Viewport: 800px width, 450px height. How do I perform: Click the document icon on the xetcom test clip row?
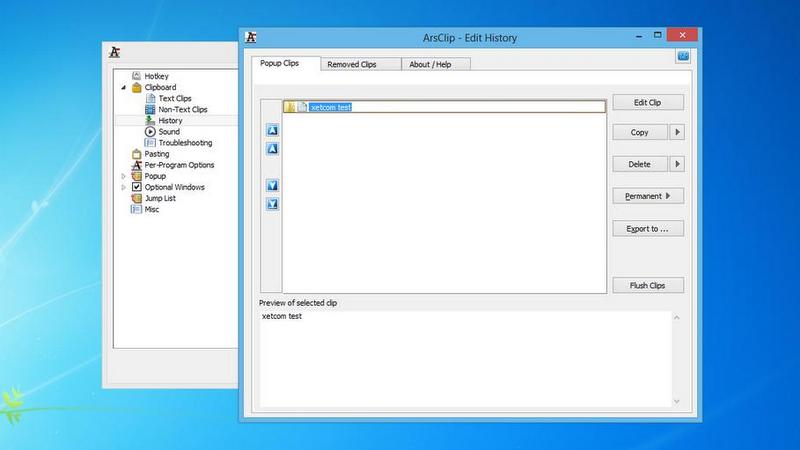(302, 107)
